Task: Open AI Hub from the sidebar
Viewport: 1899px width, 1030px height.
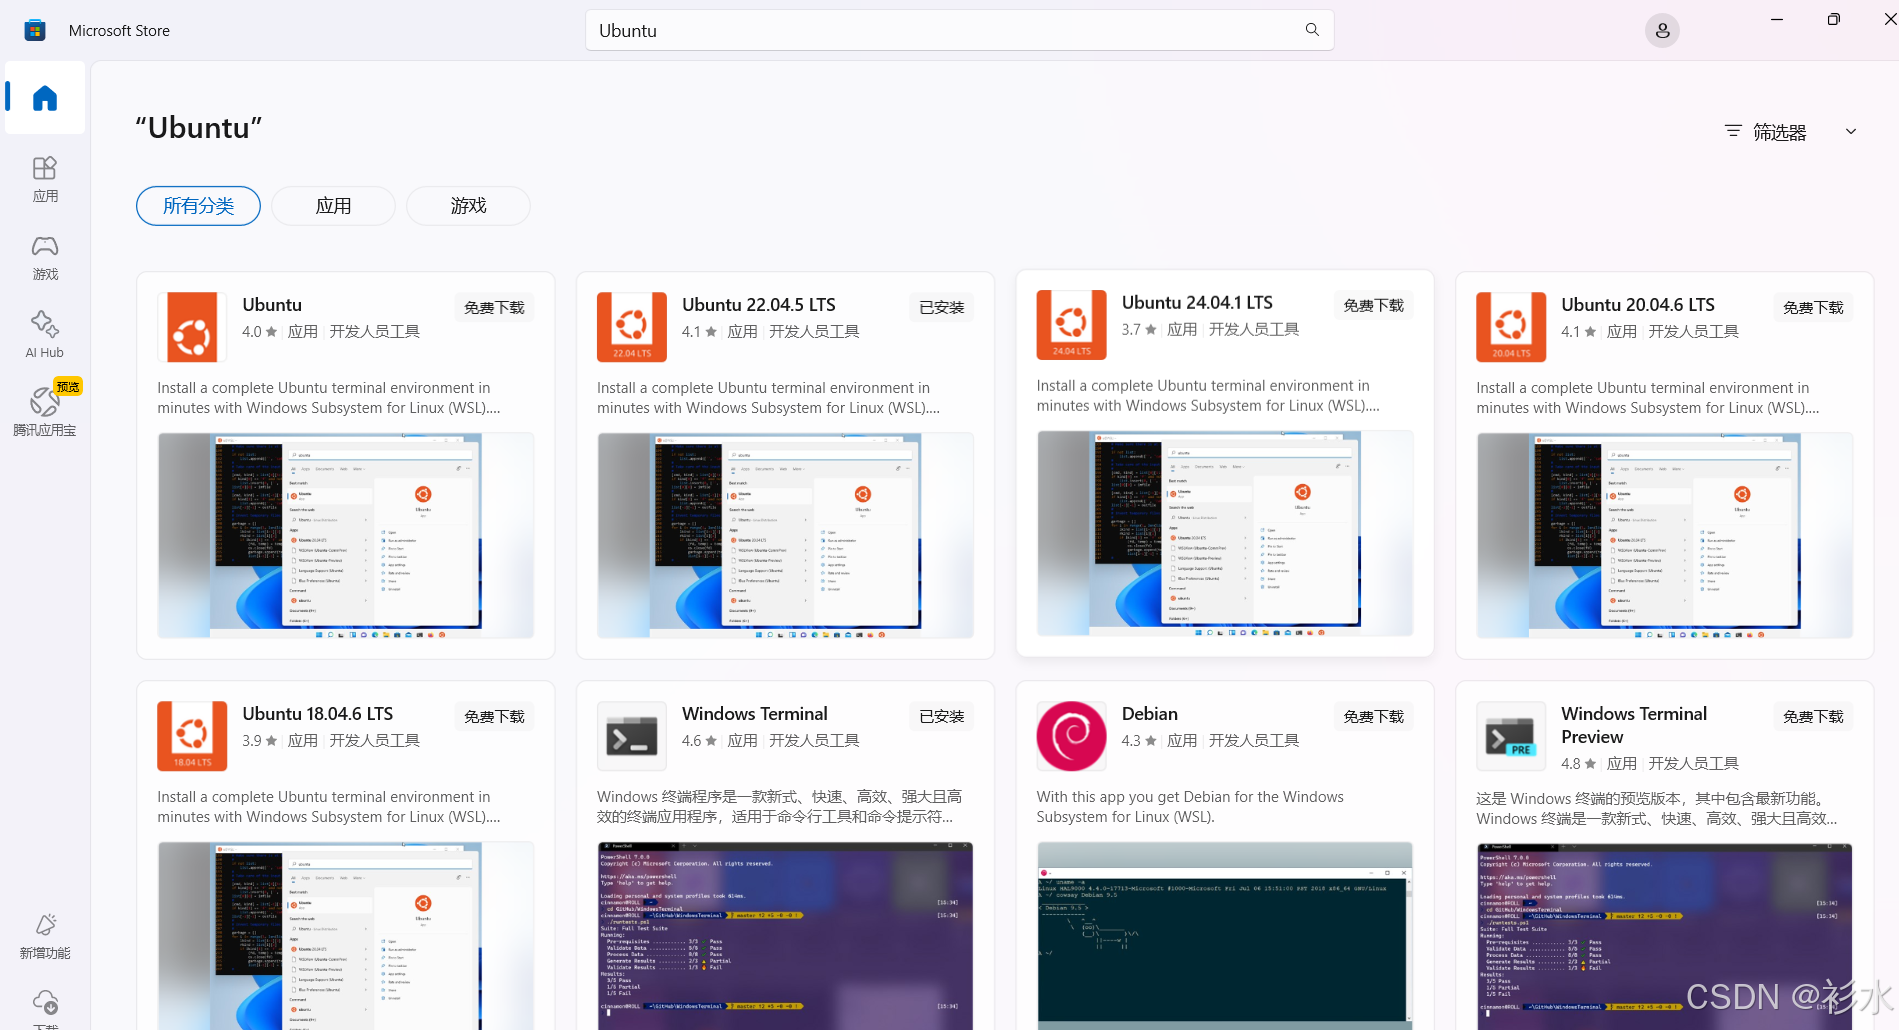Action: point(45,335)
